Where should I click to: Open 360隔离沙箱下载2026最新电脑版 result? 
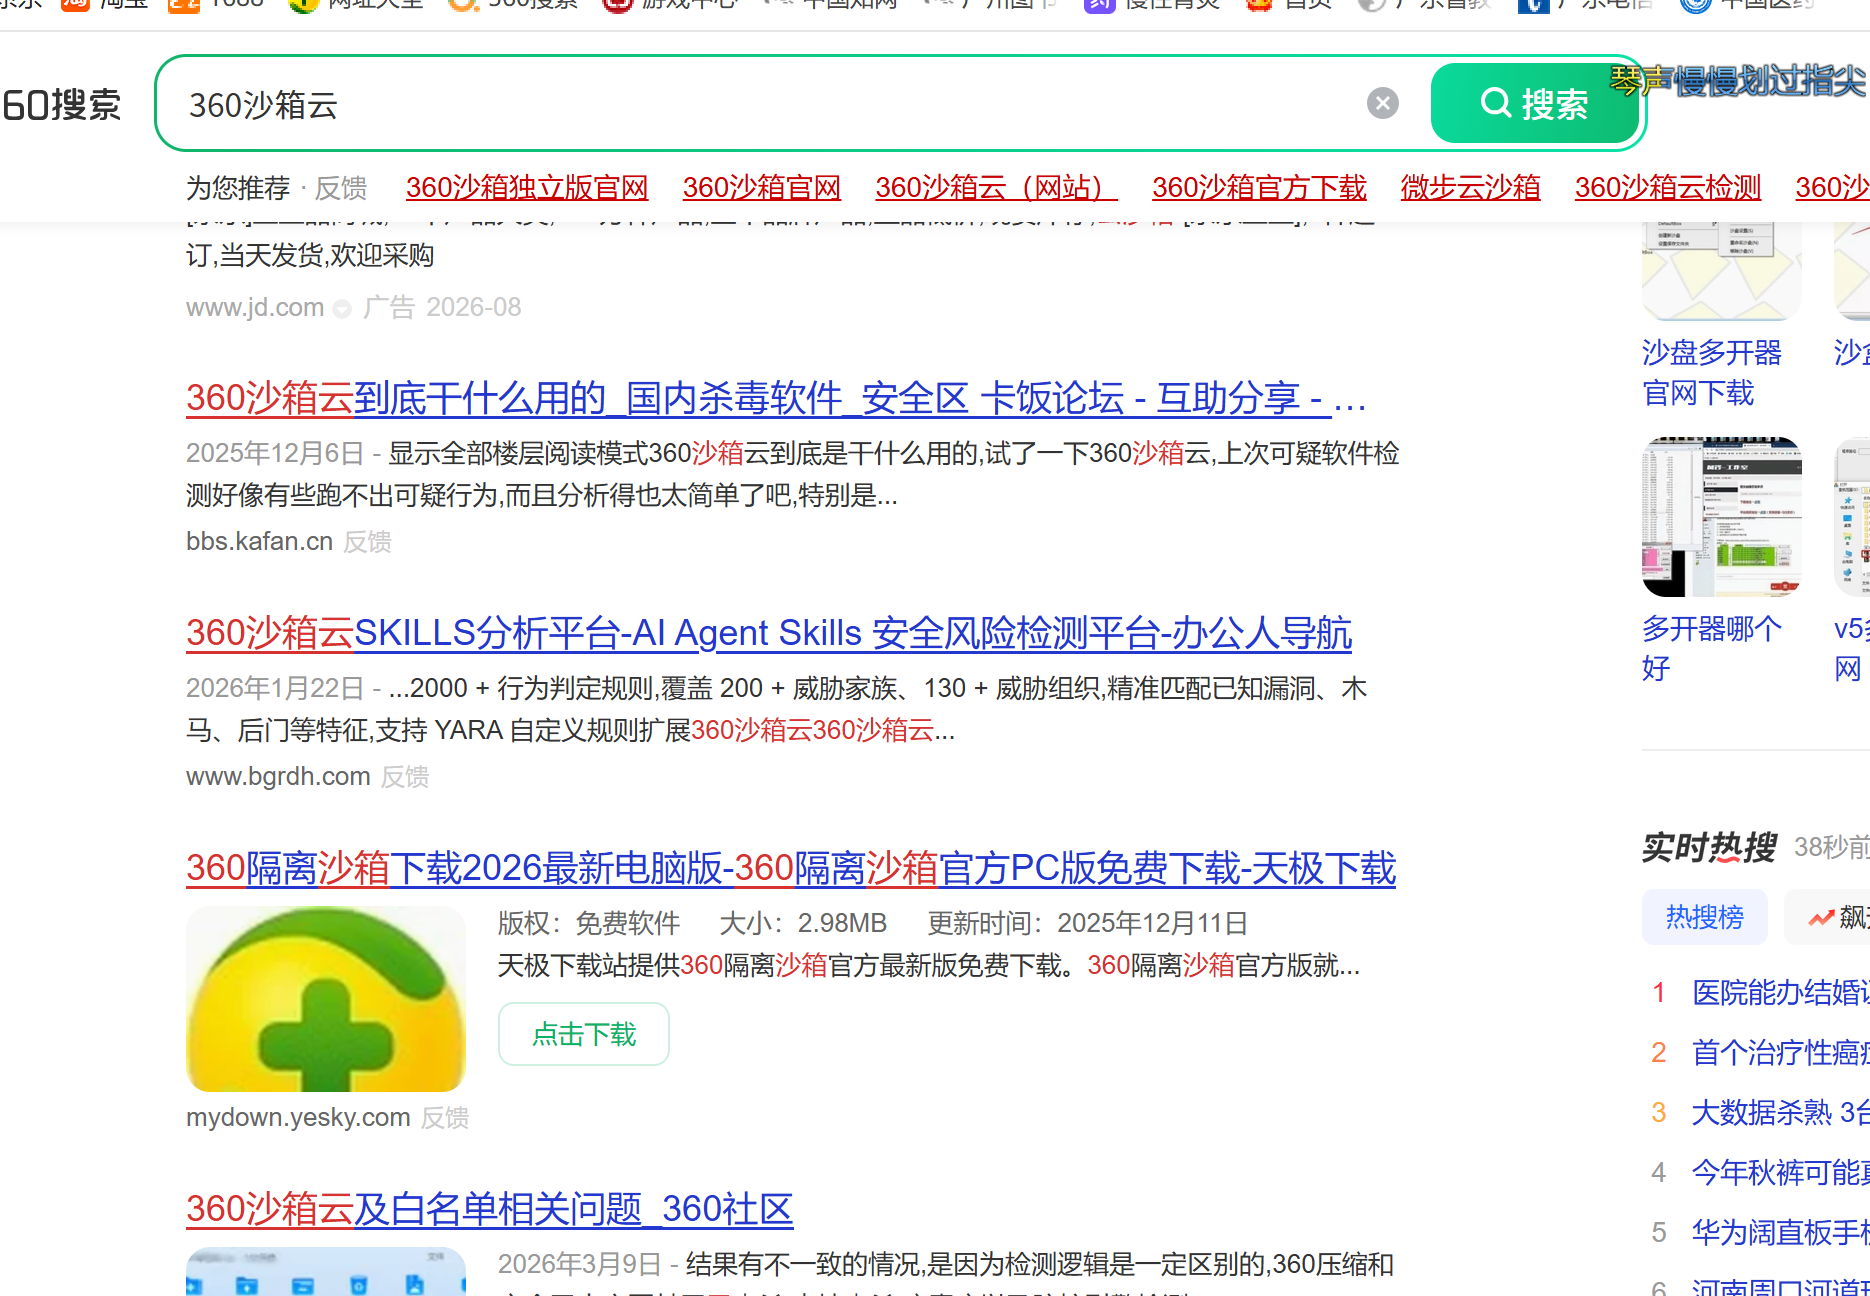click(x=791, y=868)
